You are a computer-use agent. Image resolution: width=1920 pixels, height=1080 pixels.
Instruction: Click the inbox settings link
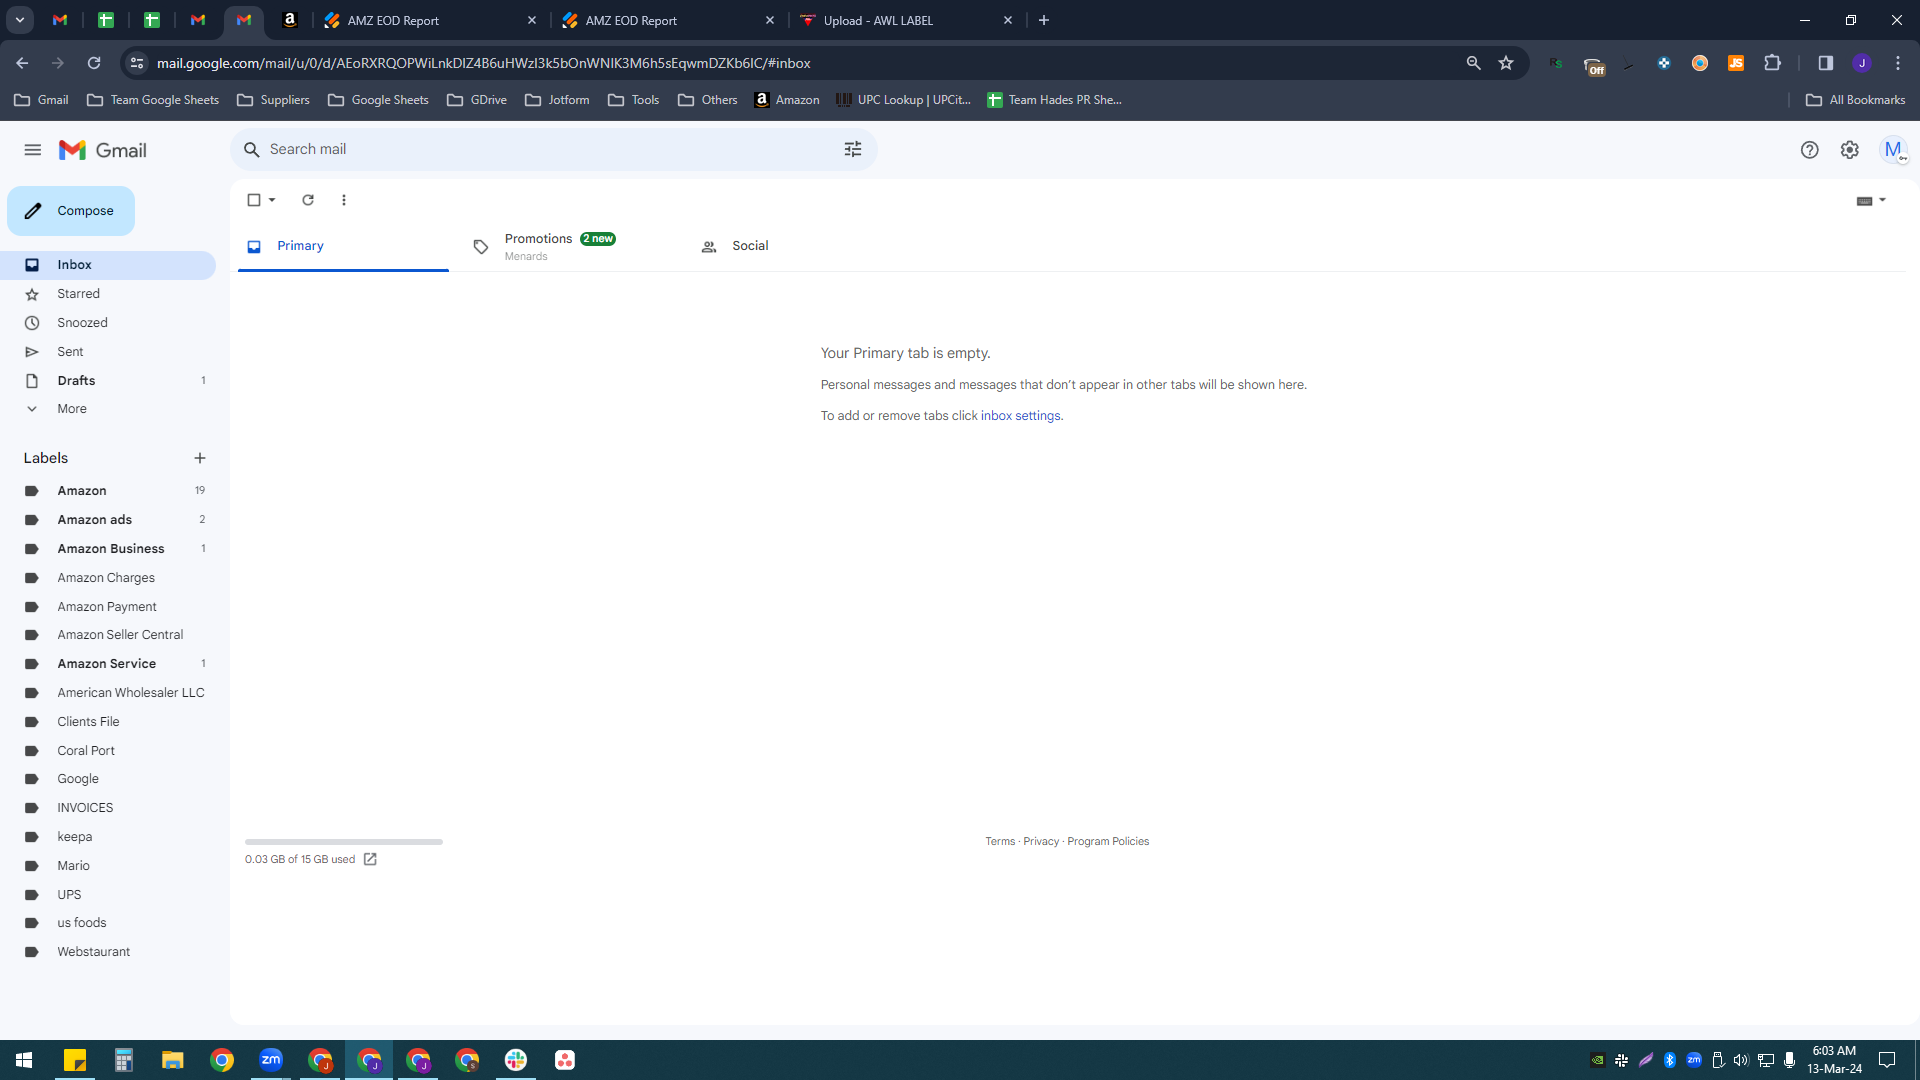pos(1020,416)
